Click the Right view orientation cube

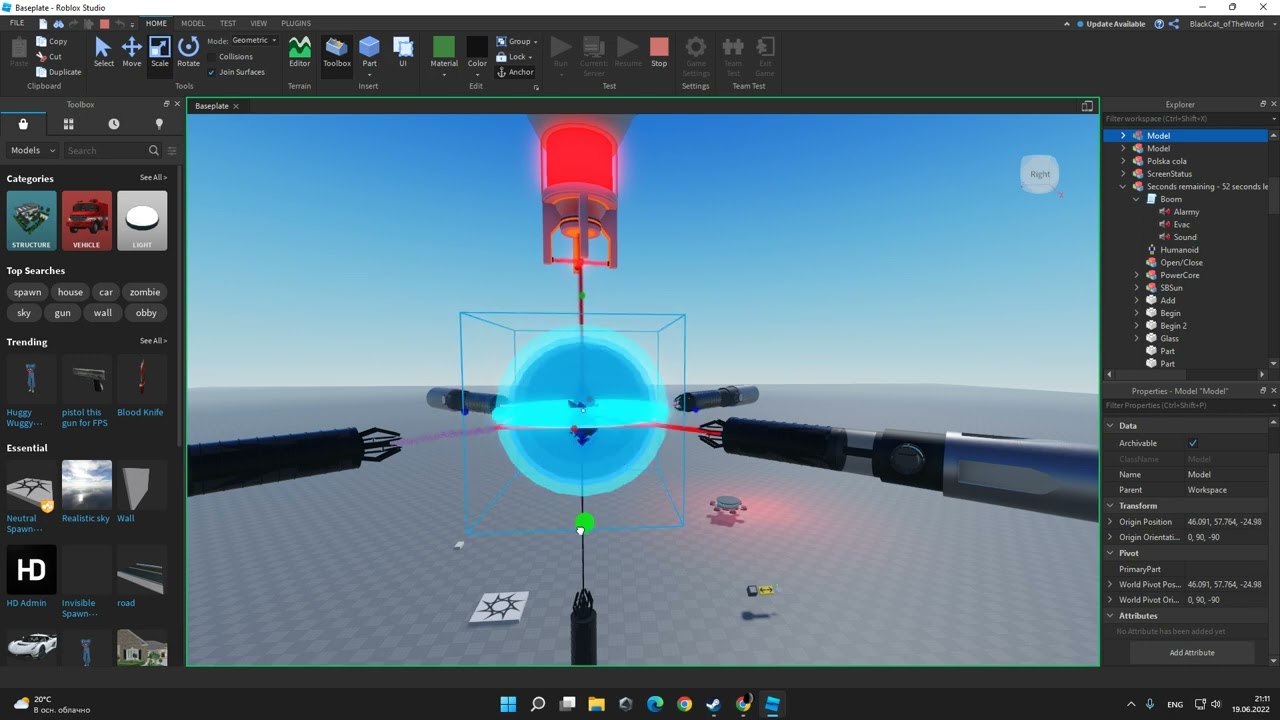tap(1040, 174)
